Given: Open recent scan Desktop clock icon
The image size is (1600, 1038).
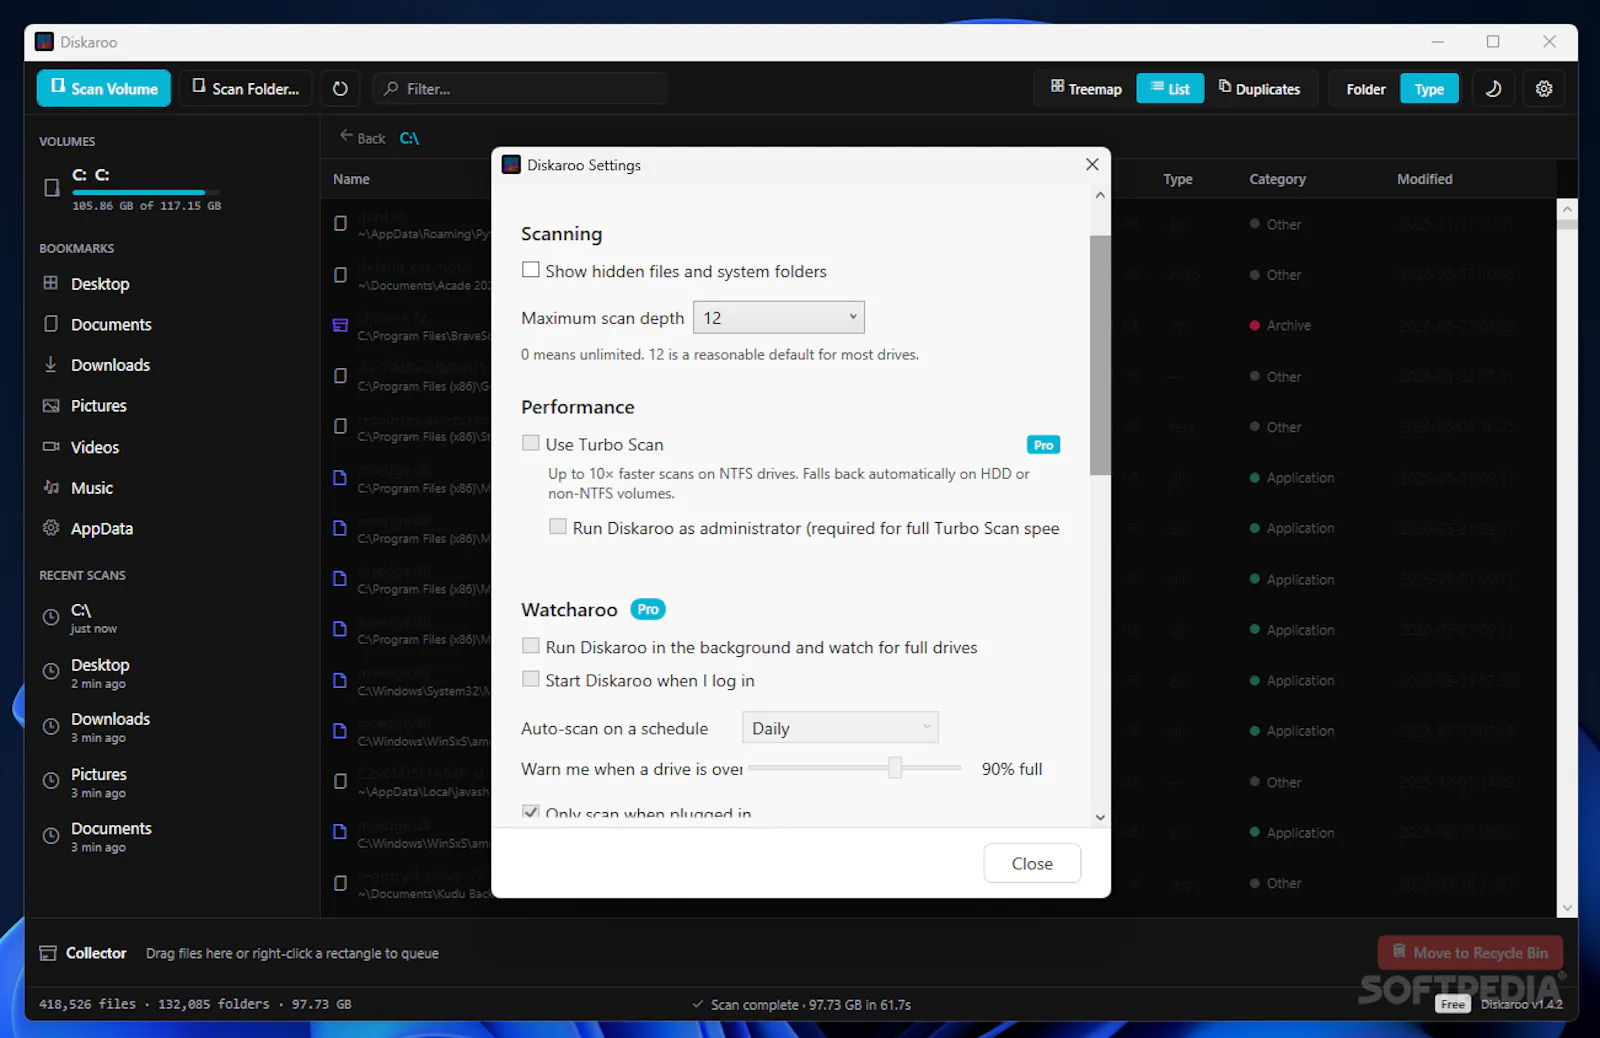Looking at the screenshot, I should point(51,671).
